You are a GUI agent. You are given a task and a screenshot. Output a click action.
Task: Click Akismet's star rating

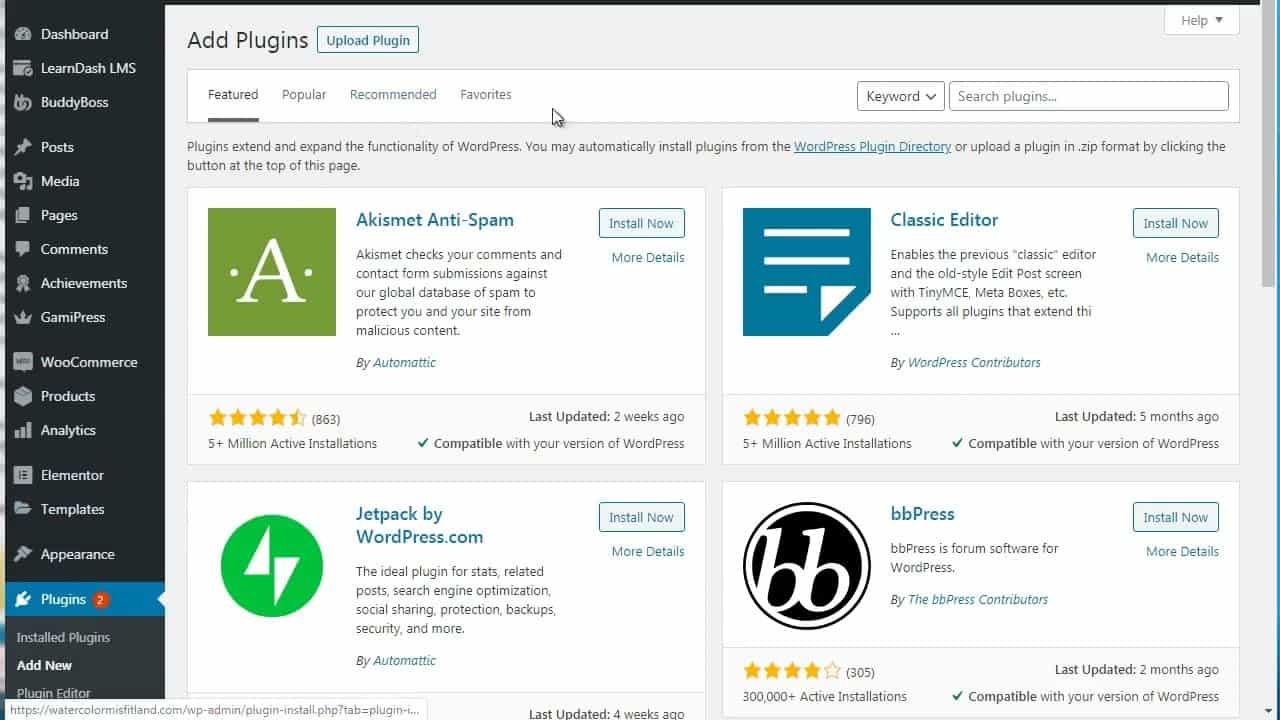click(257, 418)
